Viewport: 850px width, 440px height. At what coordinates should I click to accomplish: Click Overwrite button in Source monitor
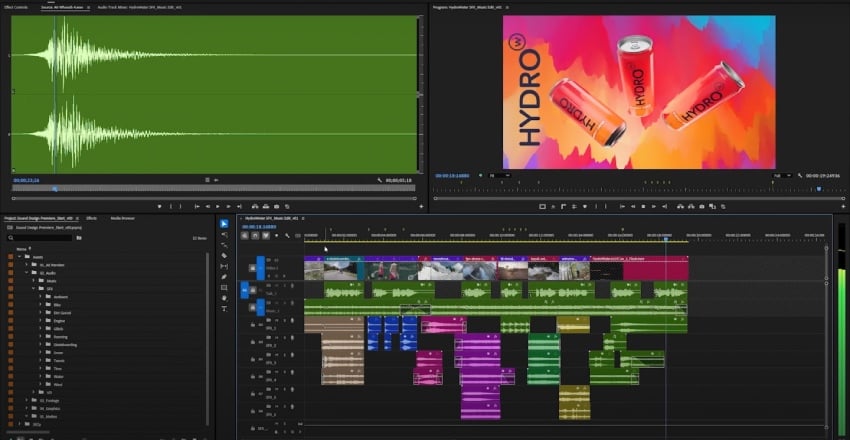point(266,206)
